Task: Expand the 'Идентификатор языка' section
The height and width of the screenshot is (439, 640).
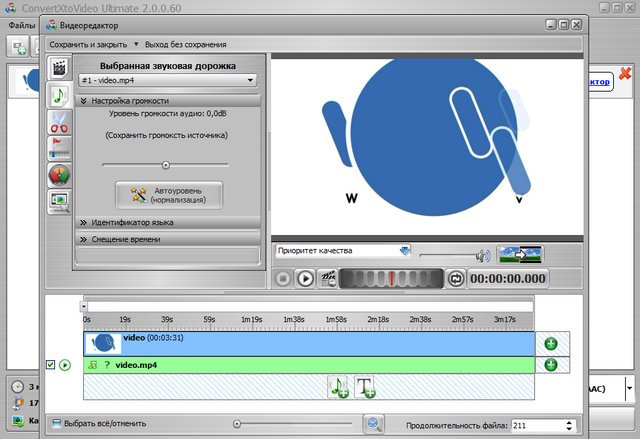Action: 167,223
